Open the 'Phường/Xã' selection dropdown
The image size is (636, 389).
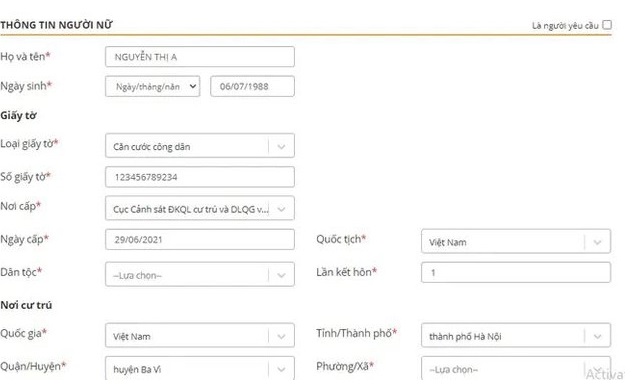click(516, 368)
